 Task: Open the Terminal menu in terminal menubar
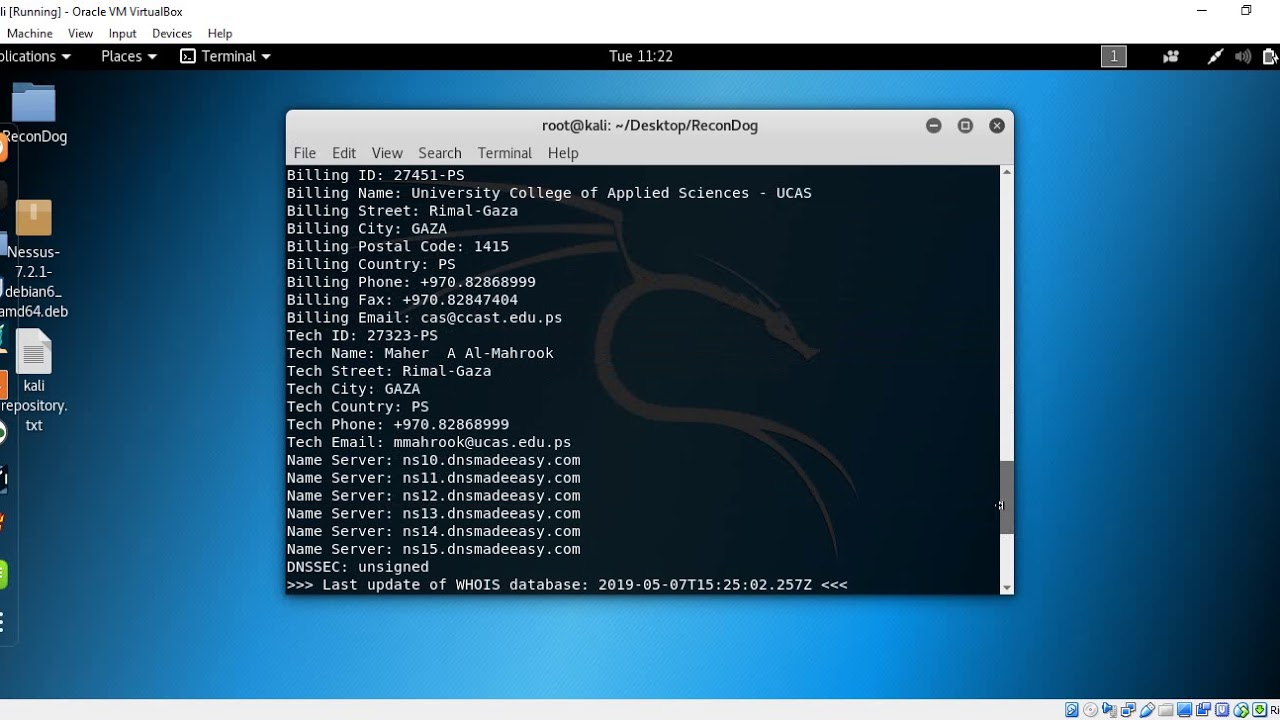tap(505, 153)
